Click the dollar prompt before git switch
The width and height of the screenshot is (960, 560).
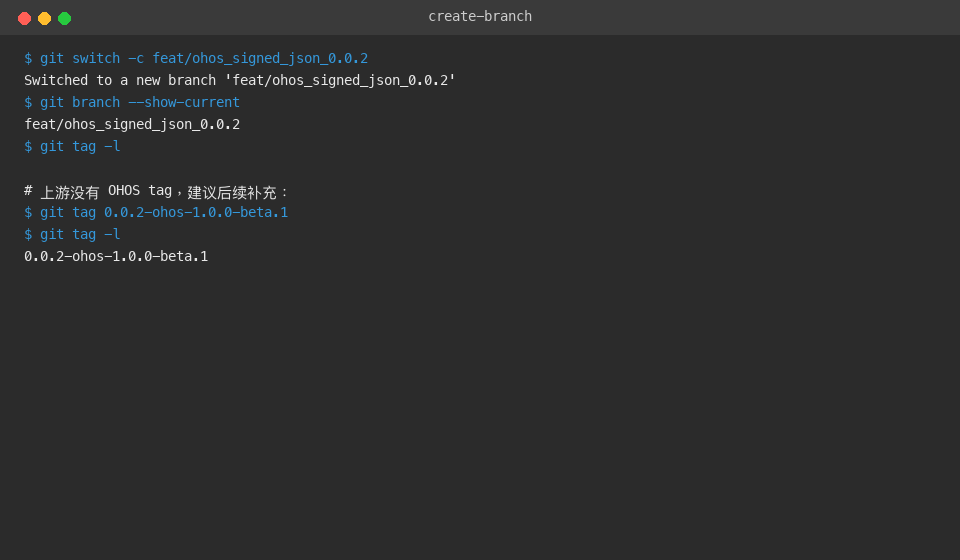pos(28,58)
